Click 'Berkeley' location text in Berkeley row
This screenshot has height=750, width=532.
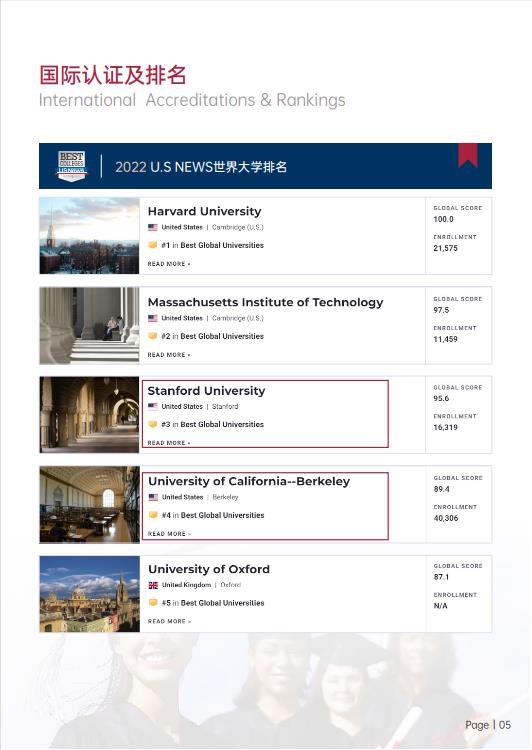[x=225, y=497]
